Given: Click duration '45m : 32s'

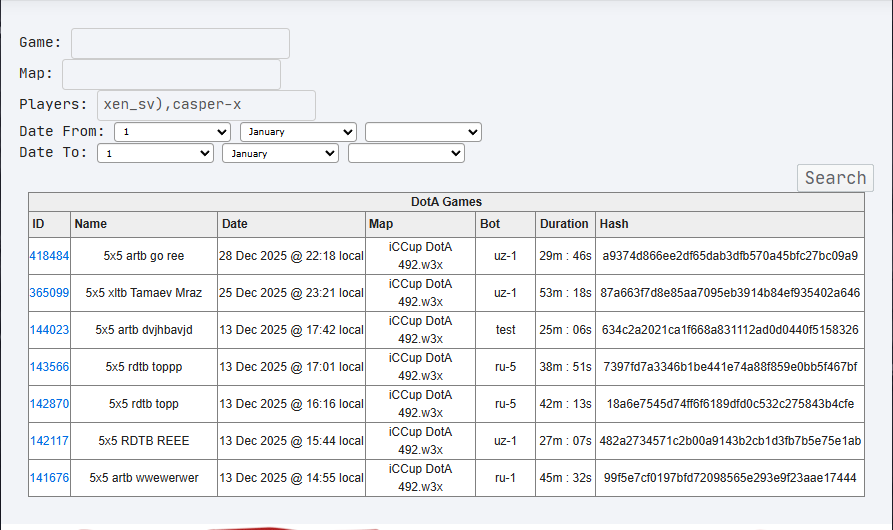Looking at the screenshot, I should click(566, 478).
